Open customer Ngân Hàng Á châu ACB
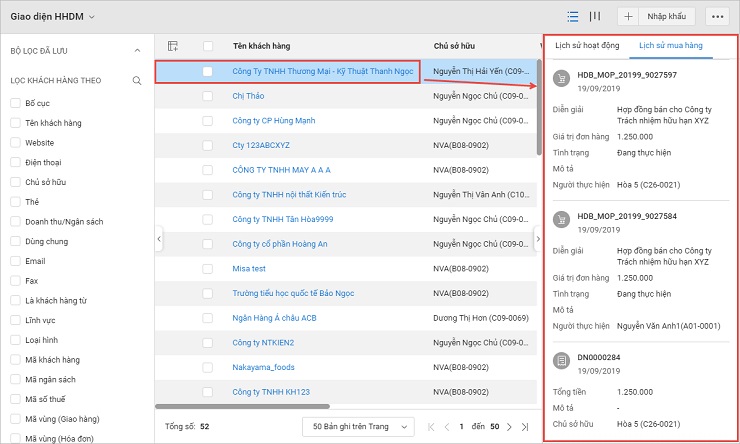Viewport: 740px width, 444px height. click(x=274, y=318)
